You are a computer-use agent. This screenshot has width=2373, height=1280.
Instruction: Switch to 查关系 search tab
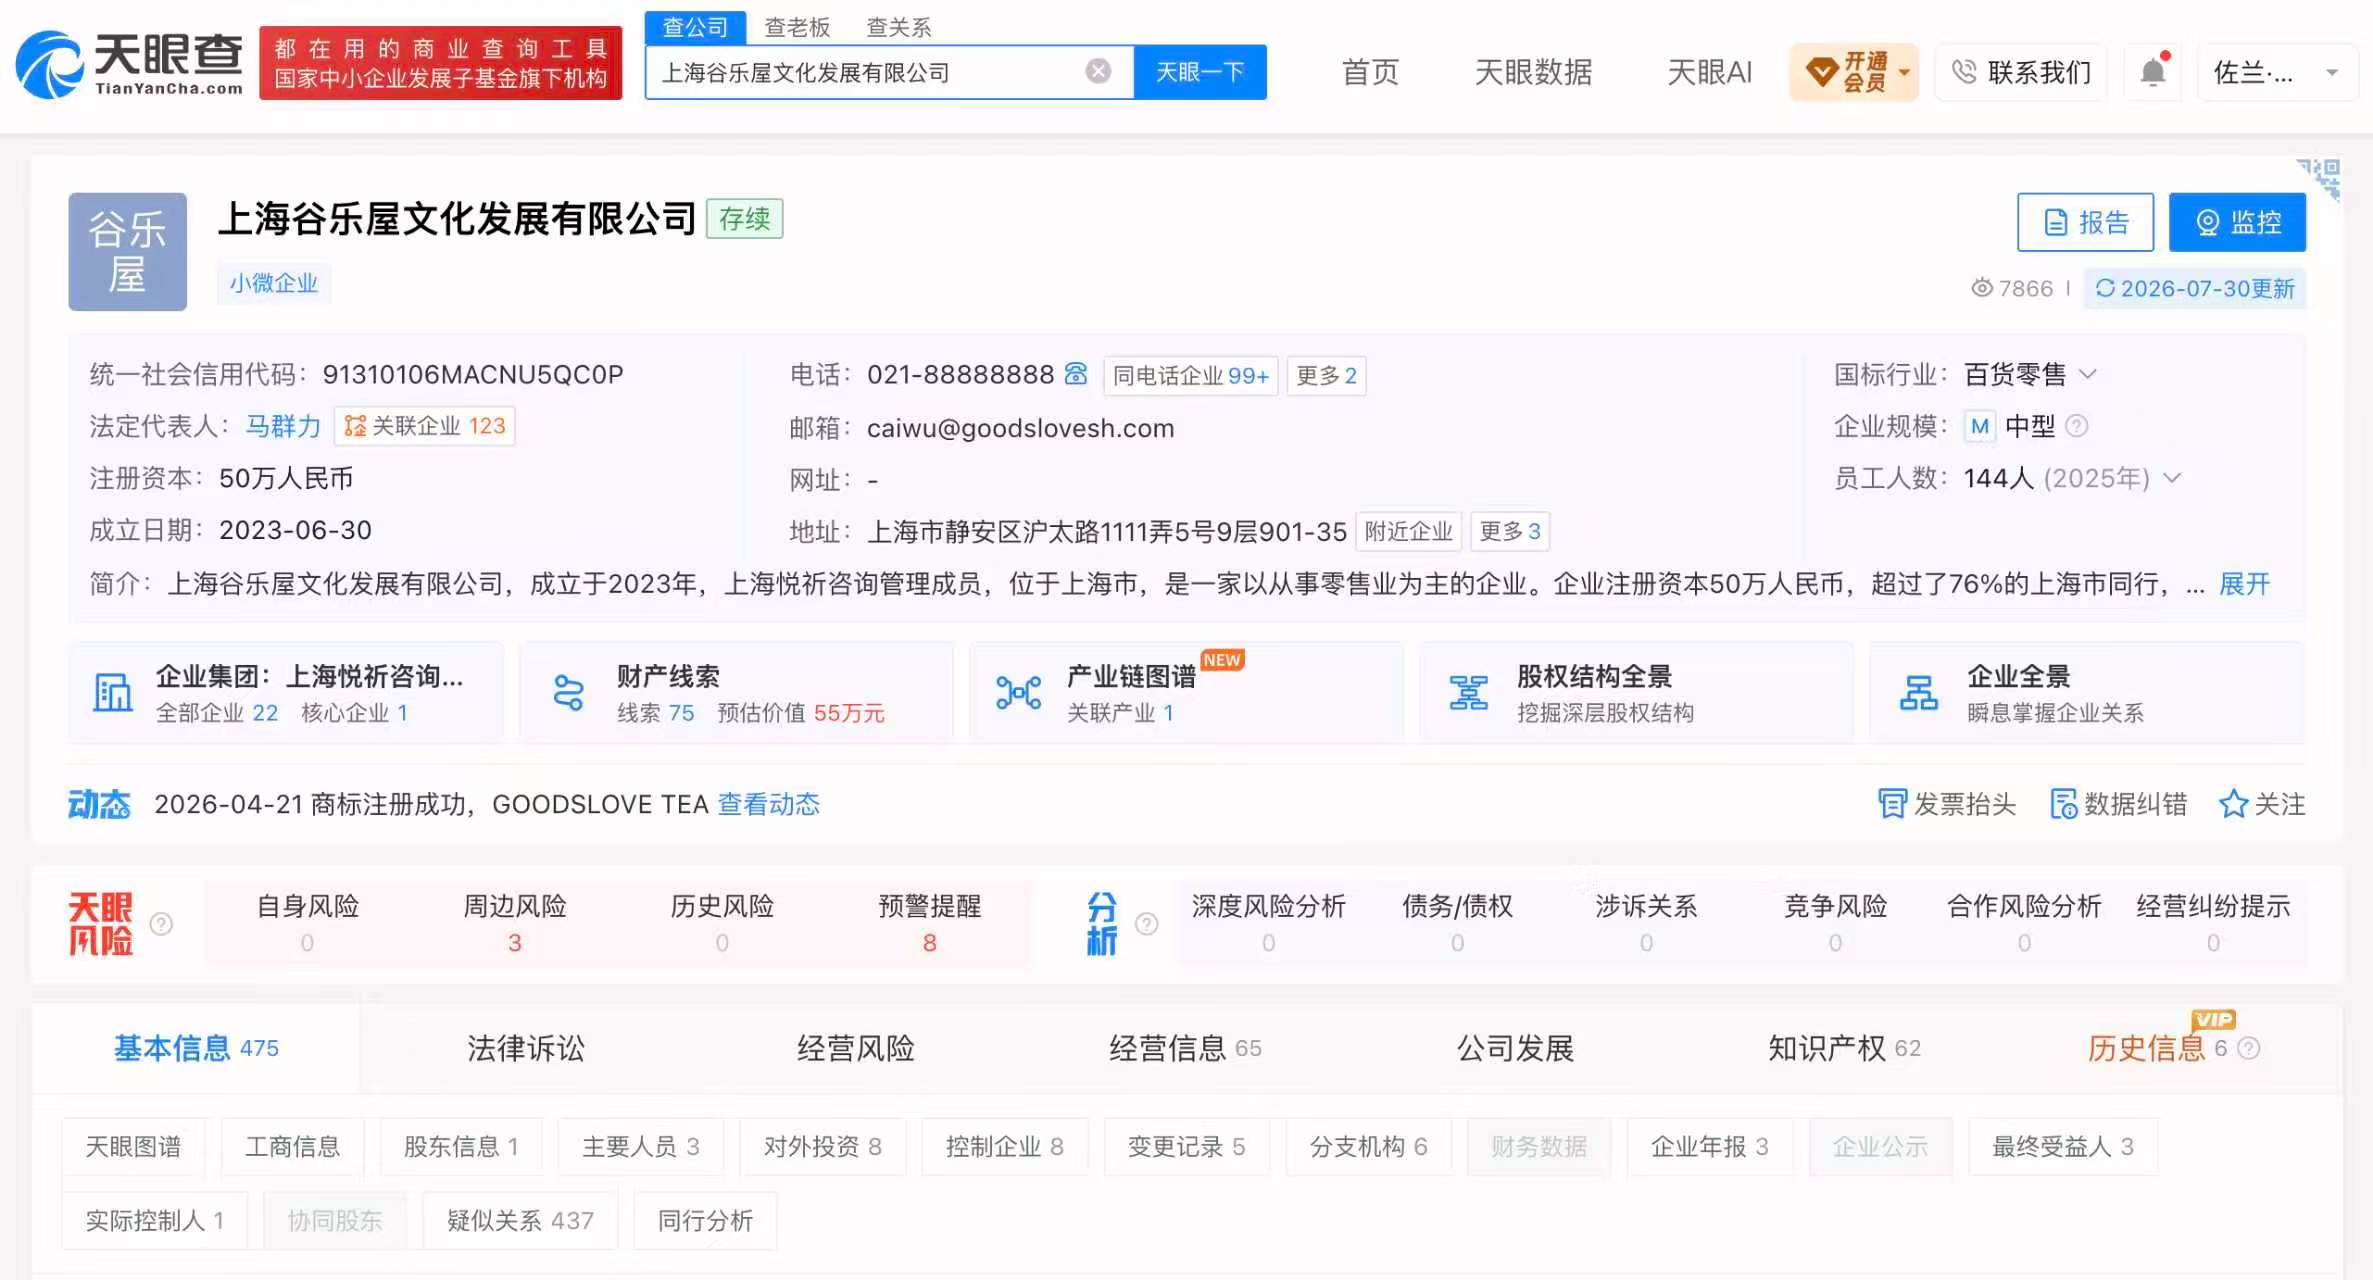point(898,27)
